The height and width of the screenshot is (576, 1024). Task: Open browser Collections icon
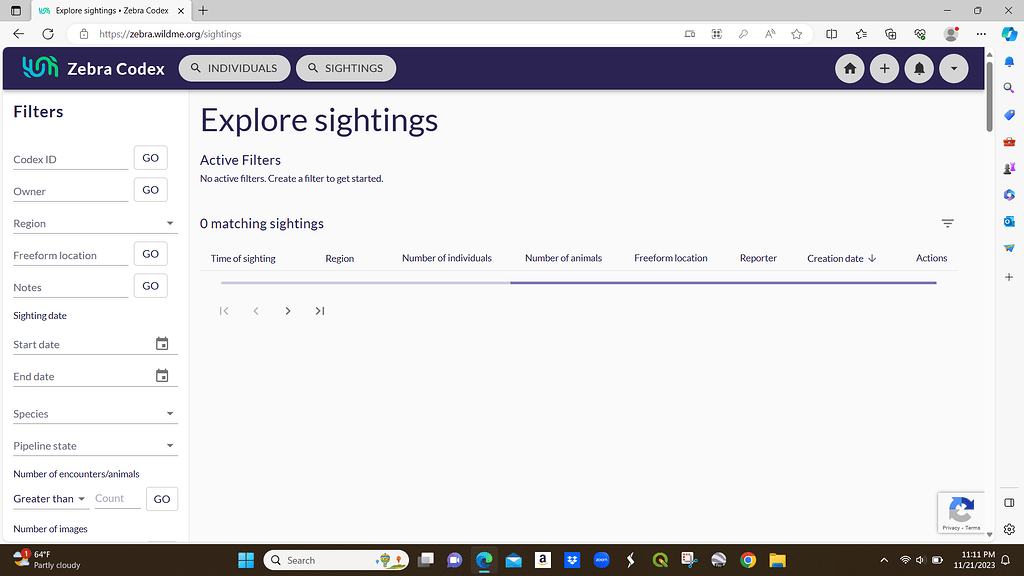pos(890,34)
